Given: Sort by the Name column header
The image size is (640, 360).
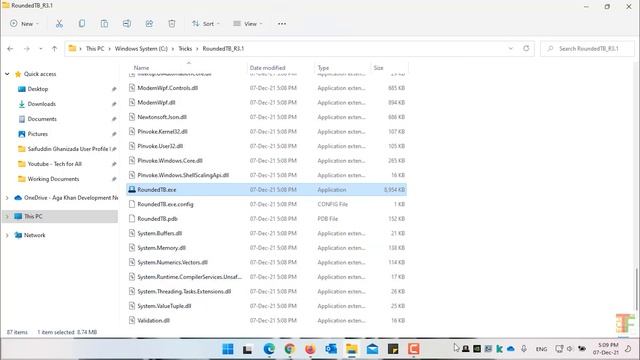Looking at the screenshot, I should [141, 68].
